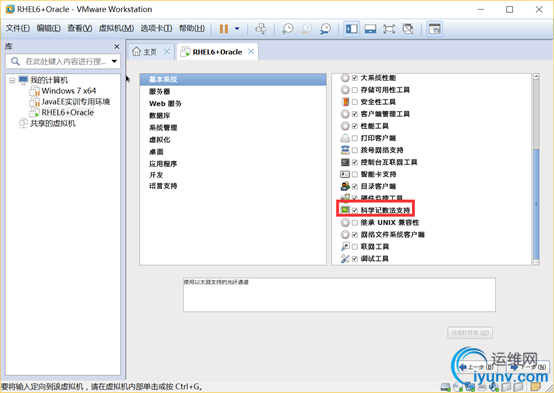Click the package list scroll-up arrow
This screenshot has height=393, width=554.
coord(536,76)
